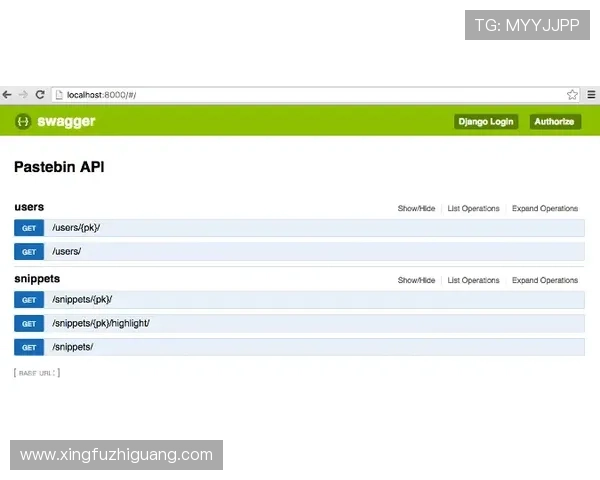This screenshot has width=600, height=480.
Task: Bookmark the page with the star icon
Action: 572,95
